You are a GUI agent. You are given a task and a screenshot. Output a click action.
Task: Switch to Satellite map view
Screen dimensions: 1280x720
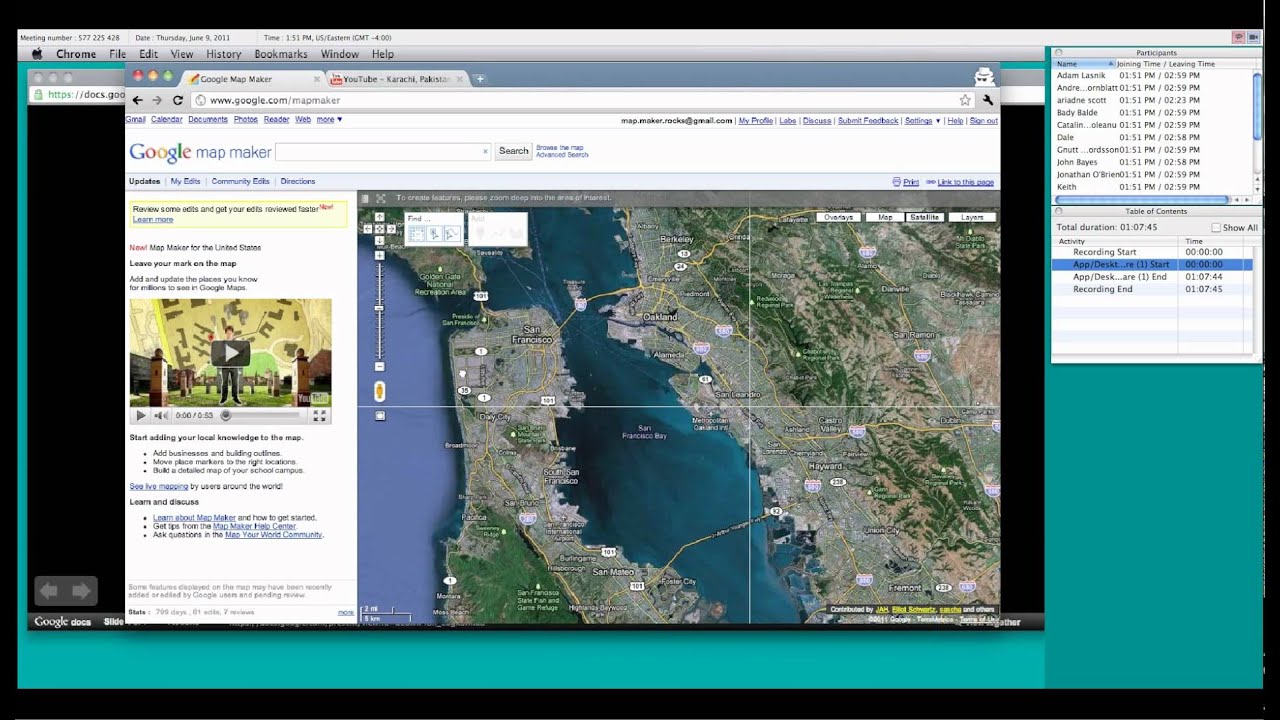[x=924, y=217]
